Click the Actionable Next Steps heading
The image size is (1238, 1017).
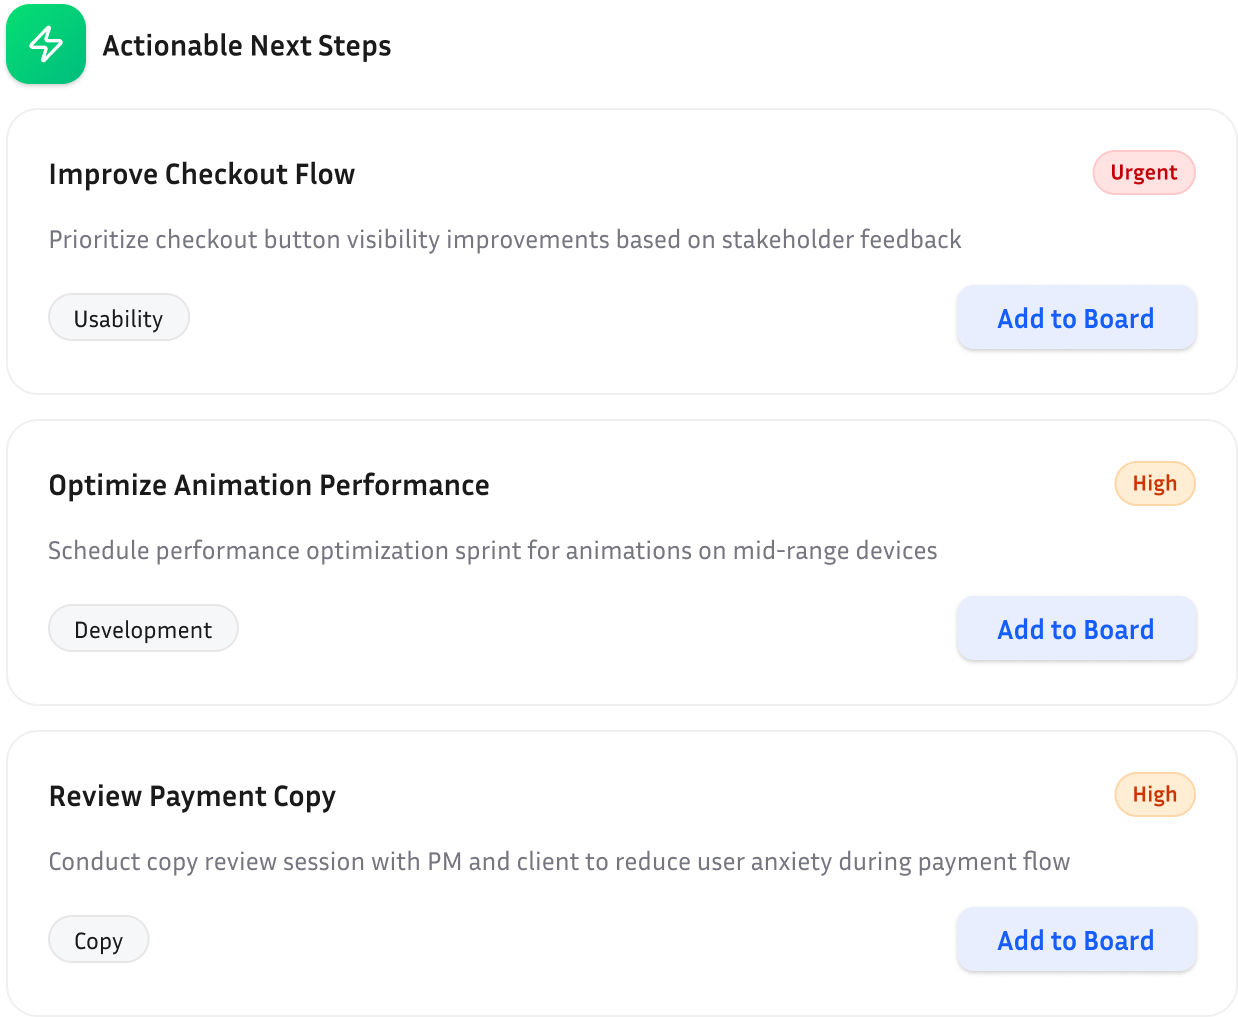pos(246,46)
